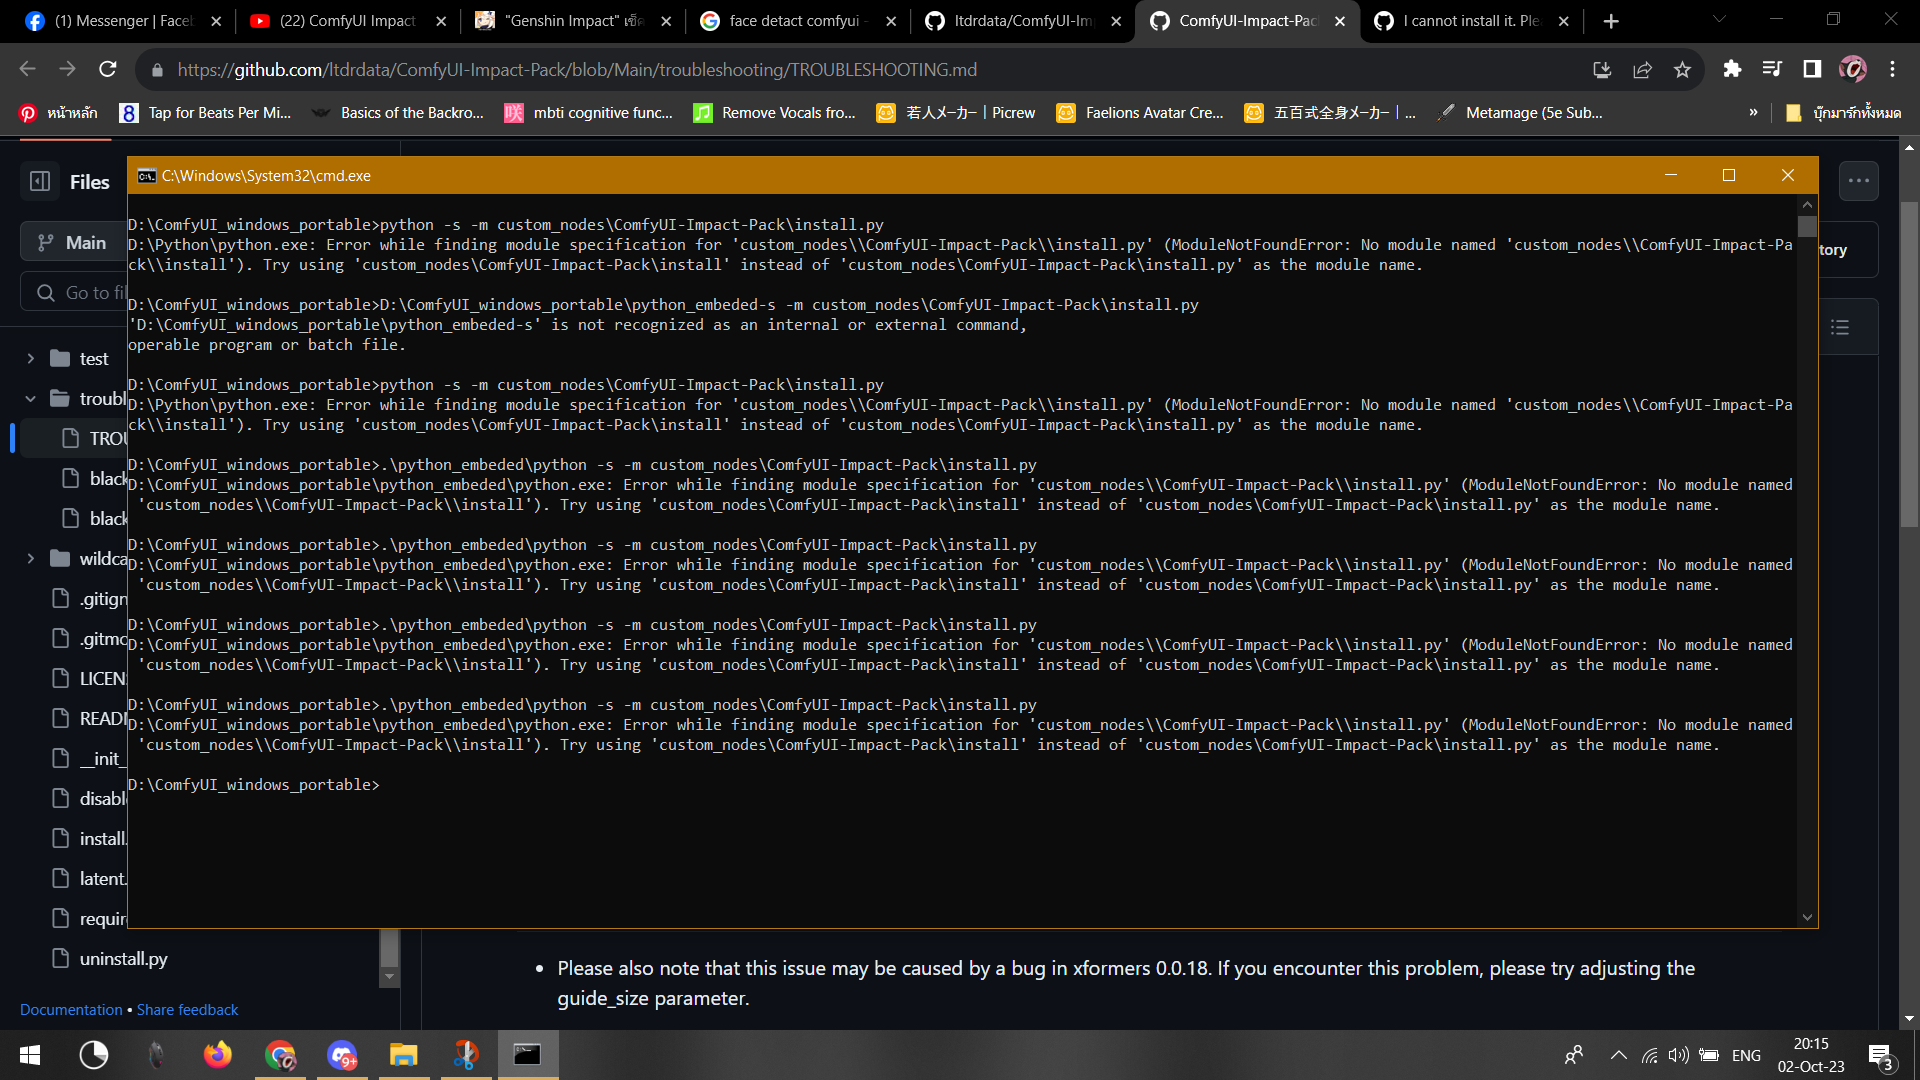Open uninstall.py in the file tree
Screen dimensions: 1920x1080
[x=123, y=958]
